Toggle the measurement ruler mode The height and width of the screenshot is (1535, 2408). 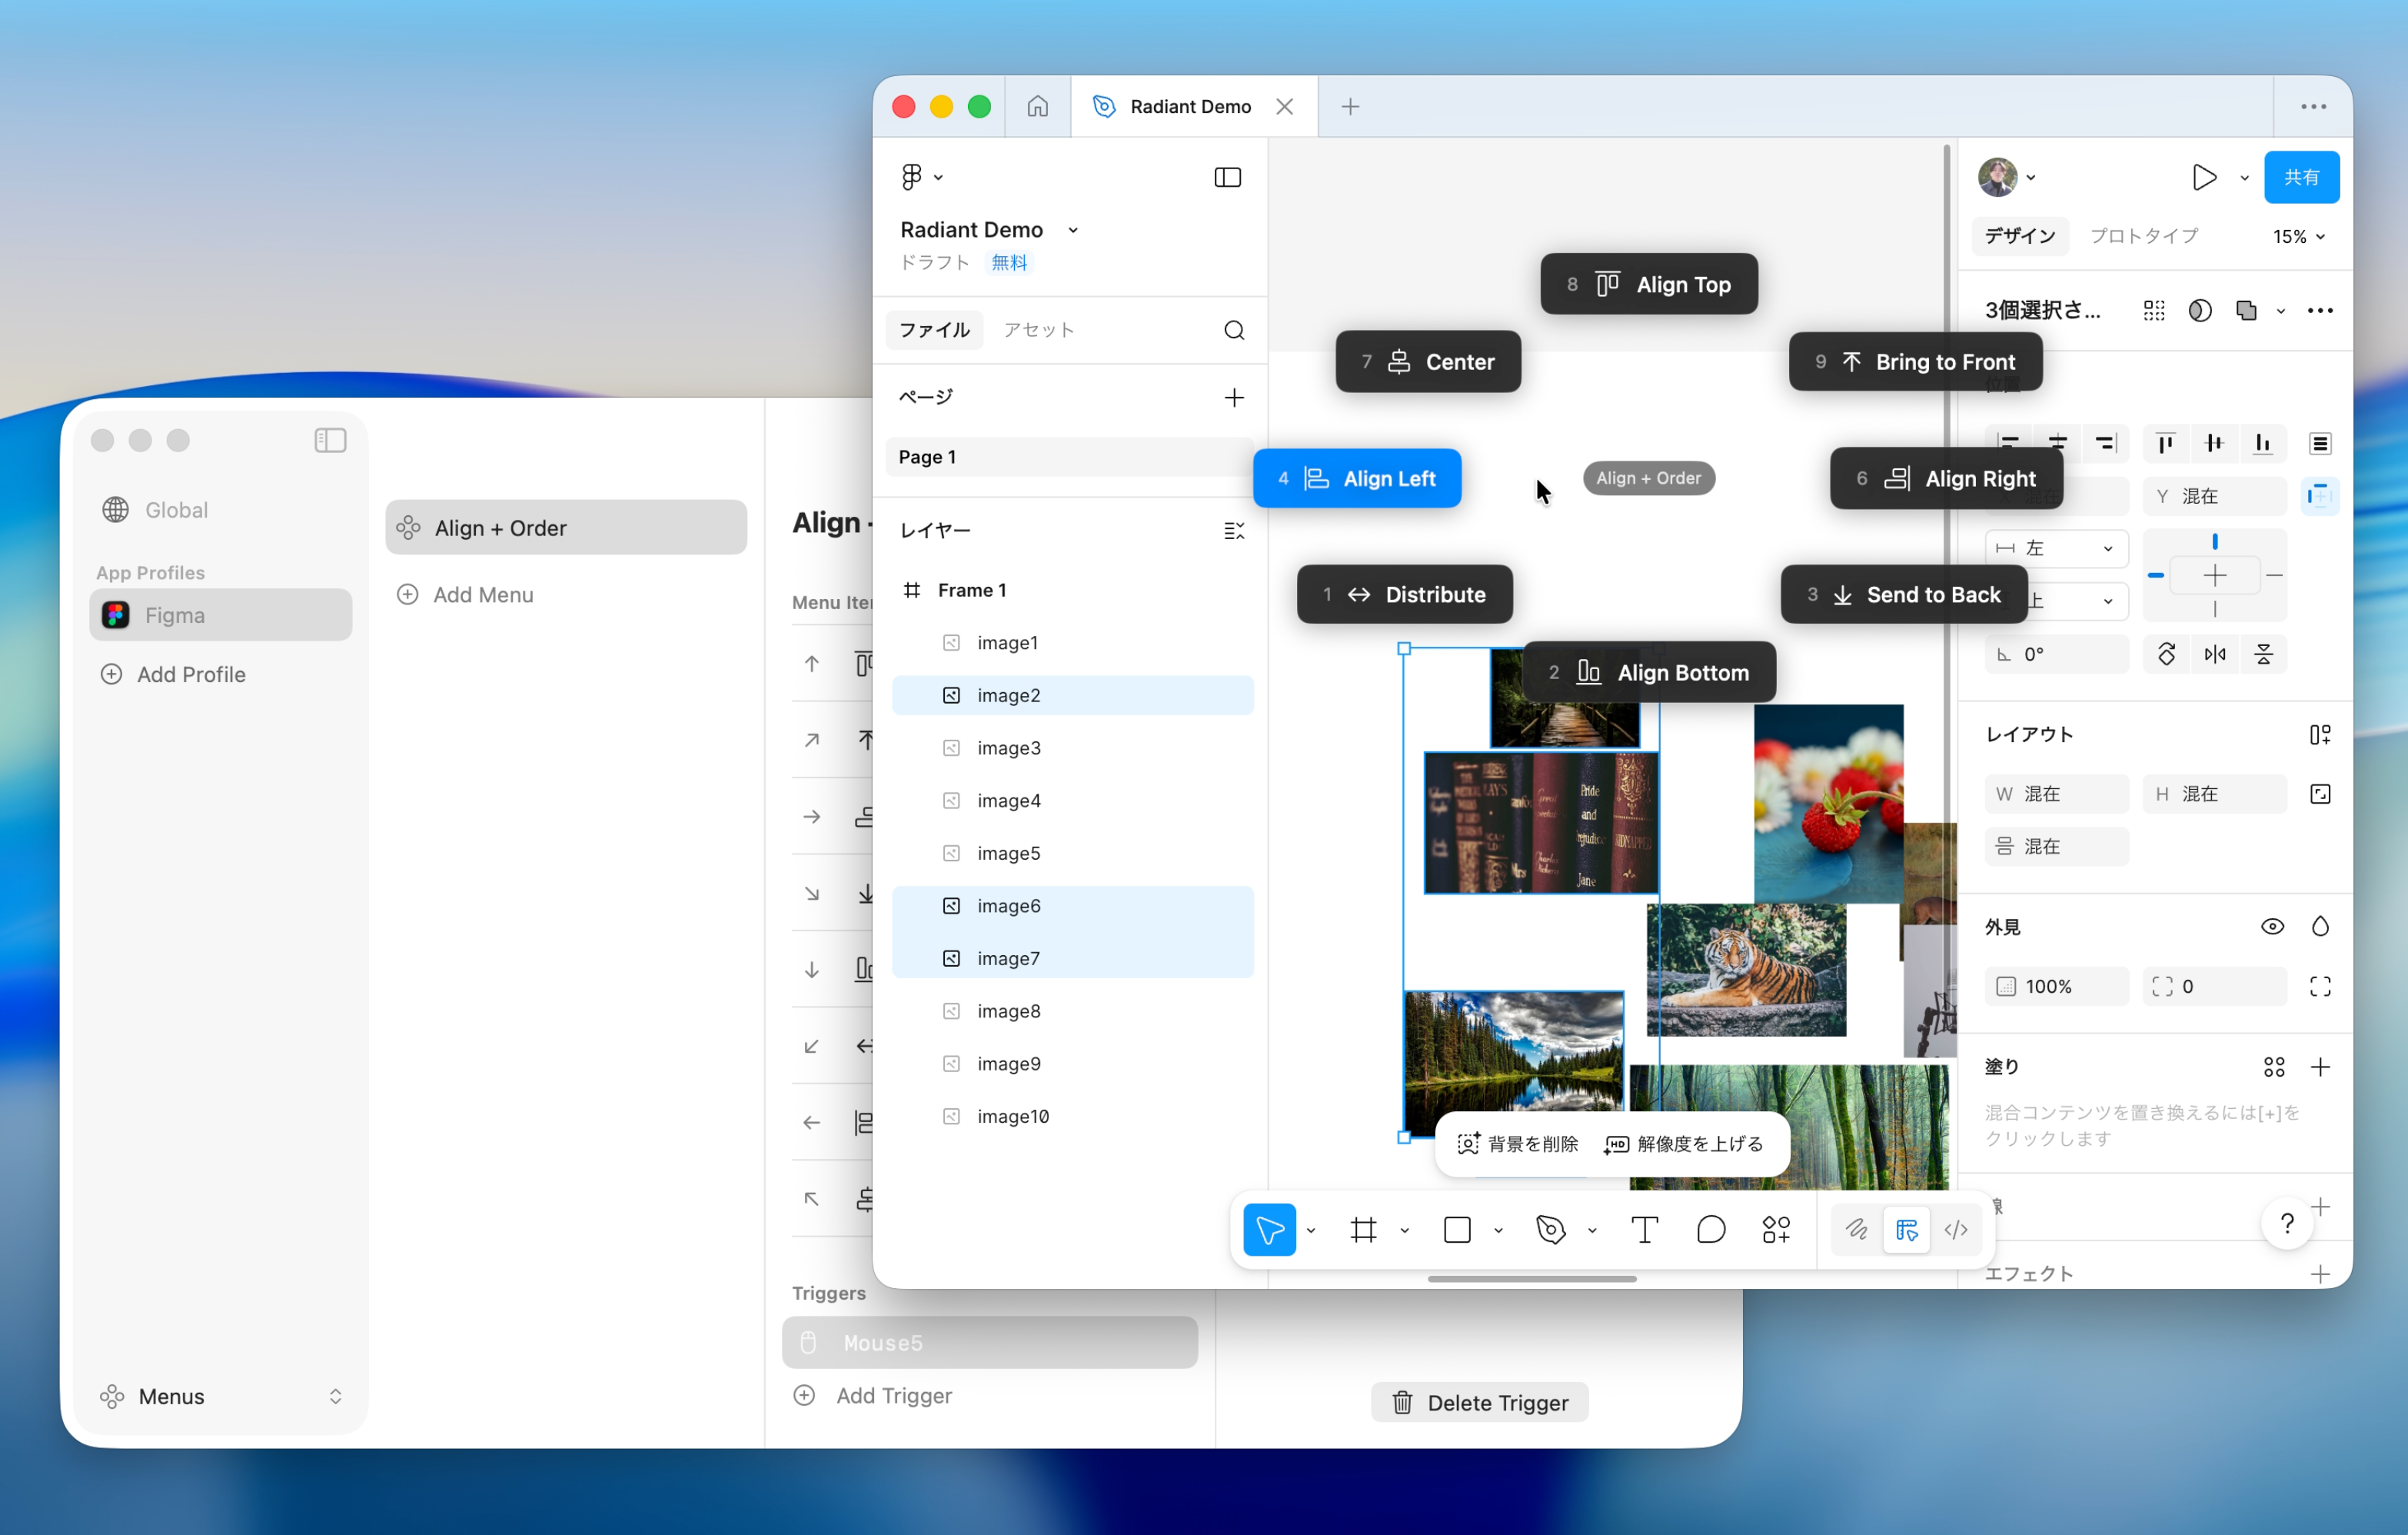(1908, 1230)
